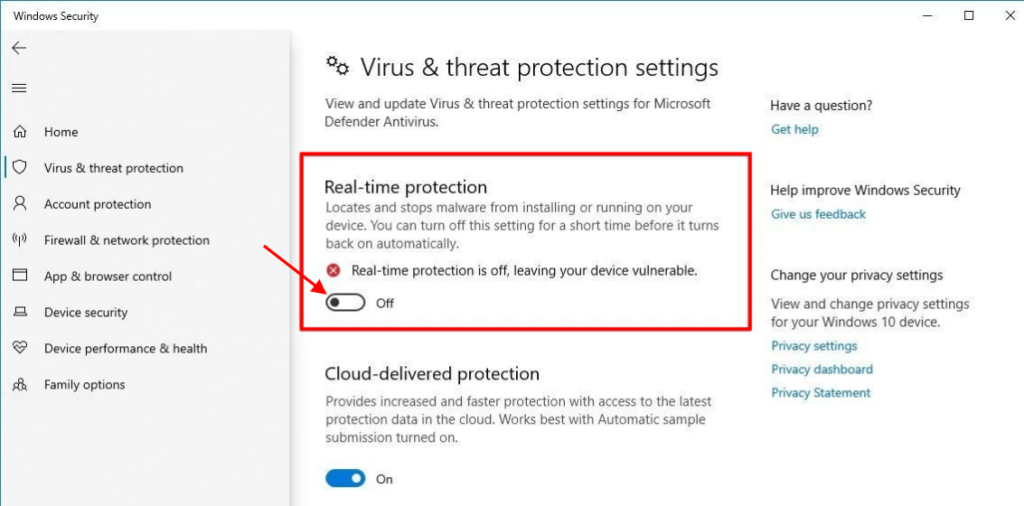Open the Privacy settings link
The height and width of the screenshot is (506, 1024).
[814, 346]
